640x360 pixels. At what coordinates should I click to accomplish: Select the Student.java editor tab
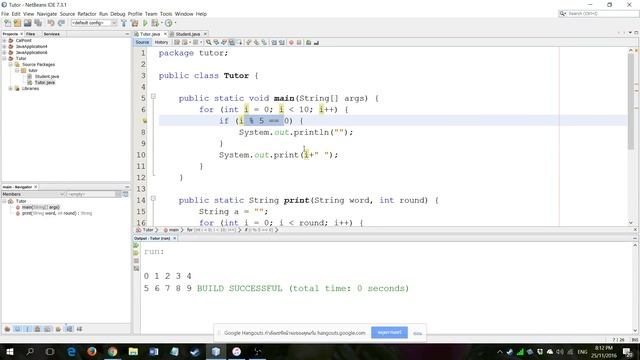(187, 34)
